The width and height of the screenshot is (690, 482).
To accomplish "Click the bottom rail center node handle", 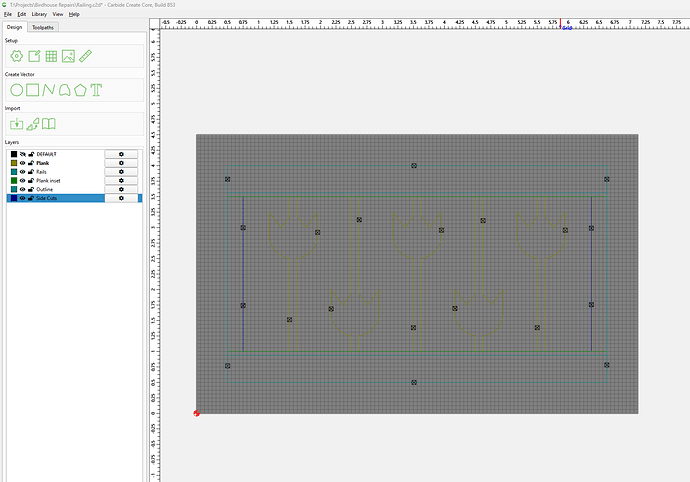I will 414,383.
